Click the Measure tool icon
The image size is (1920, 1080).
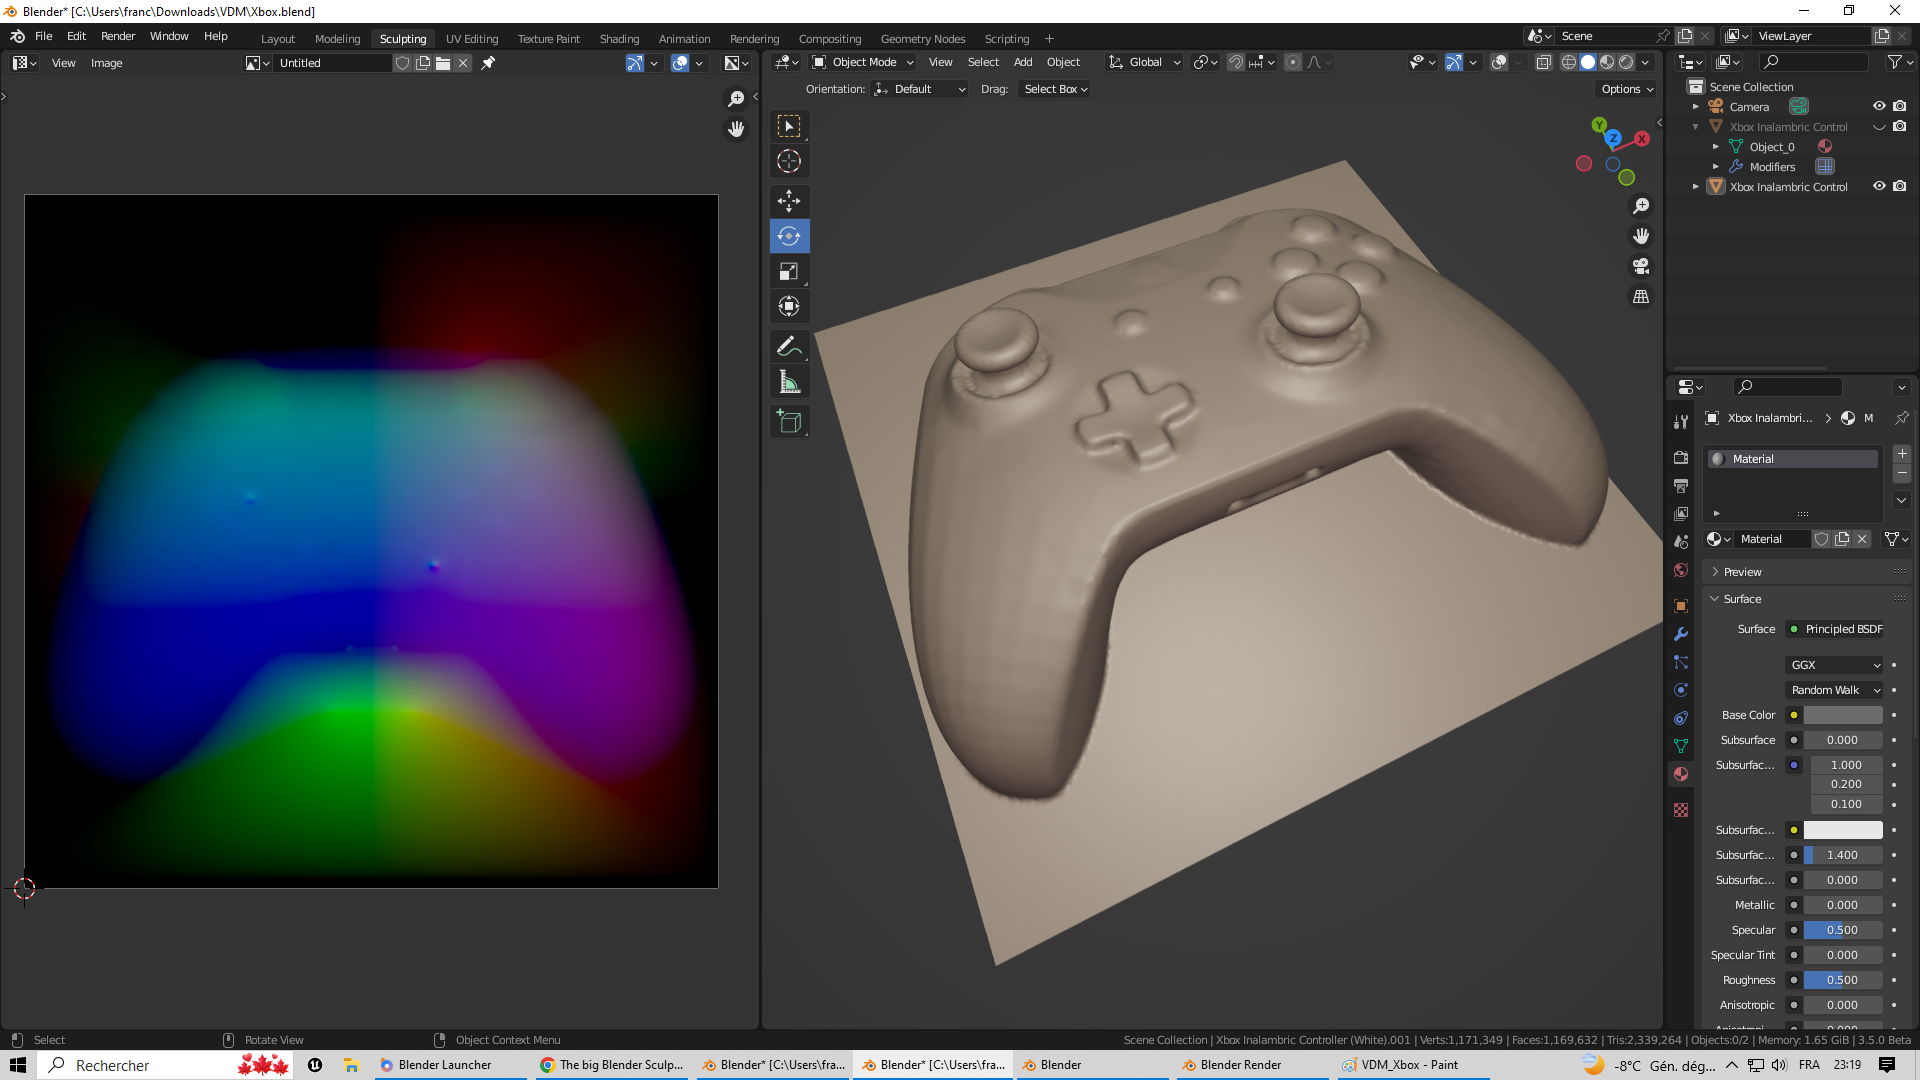coord(789,382)
